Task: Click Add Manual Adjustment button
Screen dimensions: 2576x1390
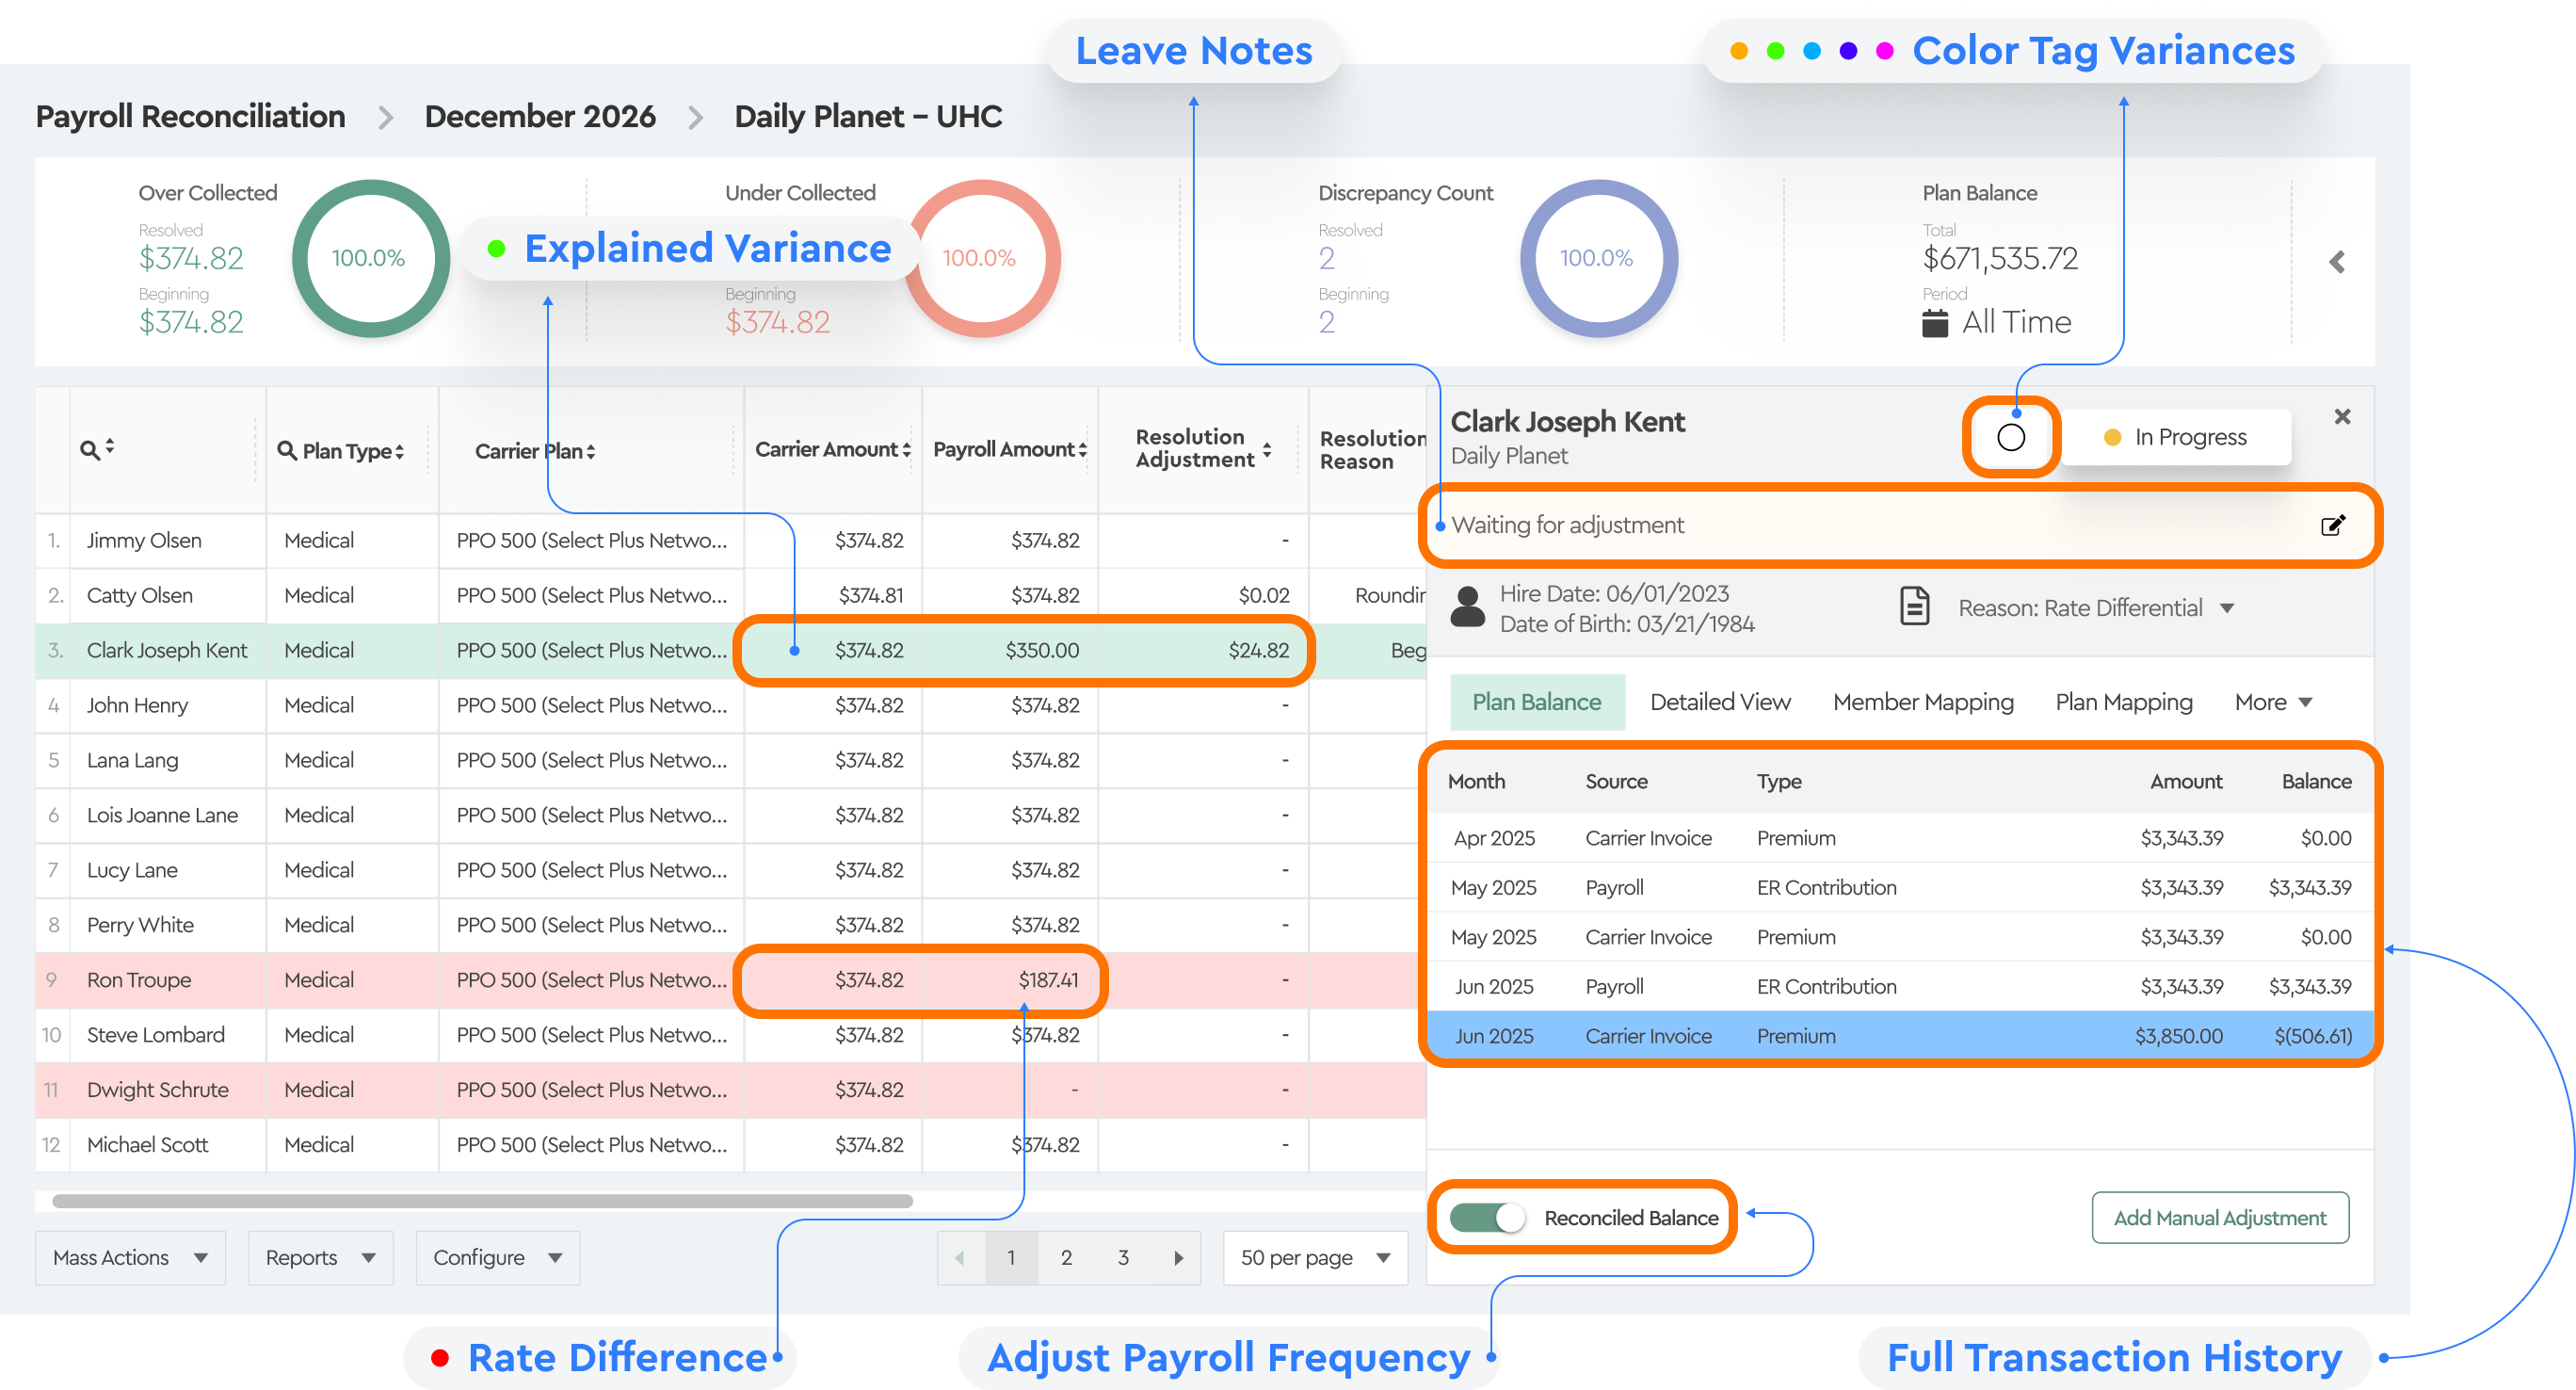Action: (x=2219, y=1217)
